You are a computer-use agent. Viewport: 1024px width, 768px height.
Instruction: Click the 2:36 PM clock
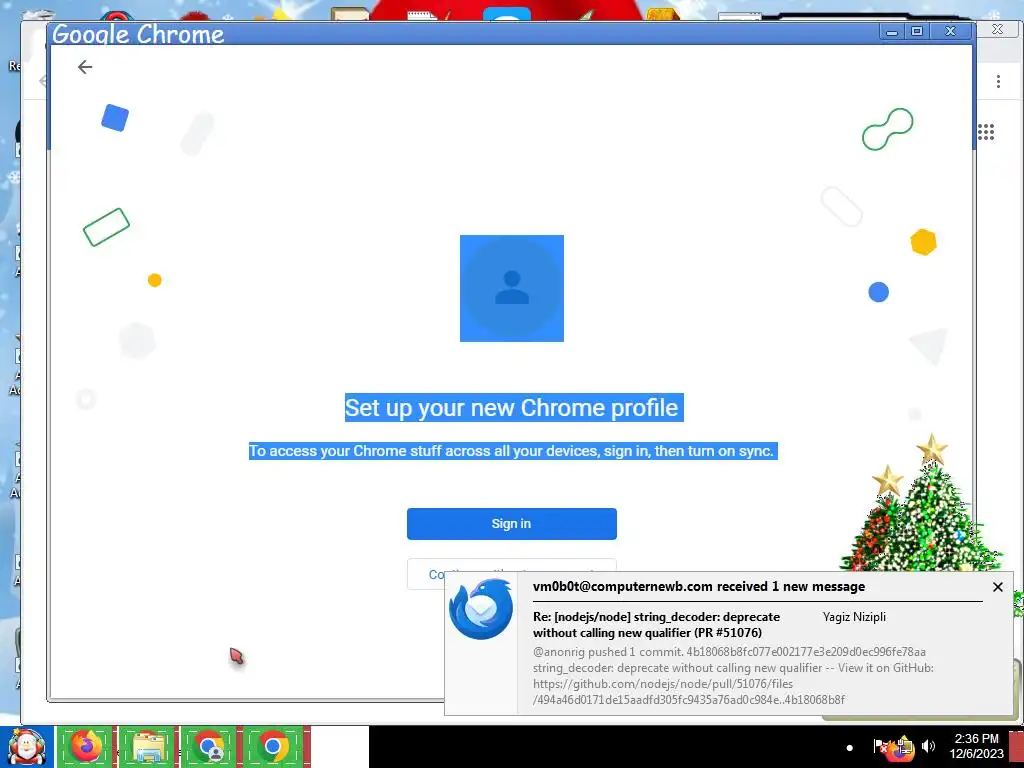[976, 746]
